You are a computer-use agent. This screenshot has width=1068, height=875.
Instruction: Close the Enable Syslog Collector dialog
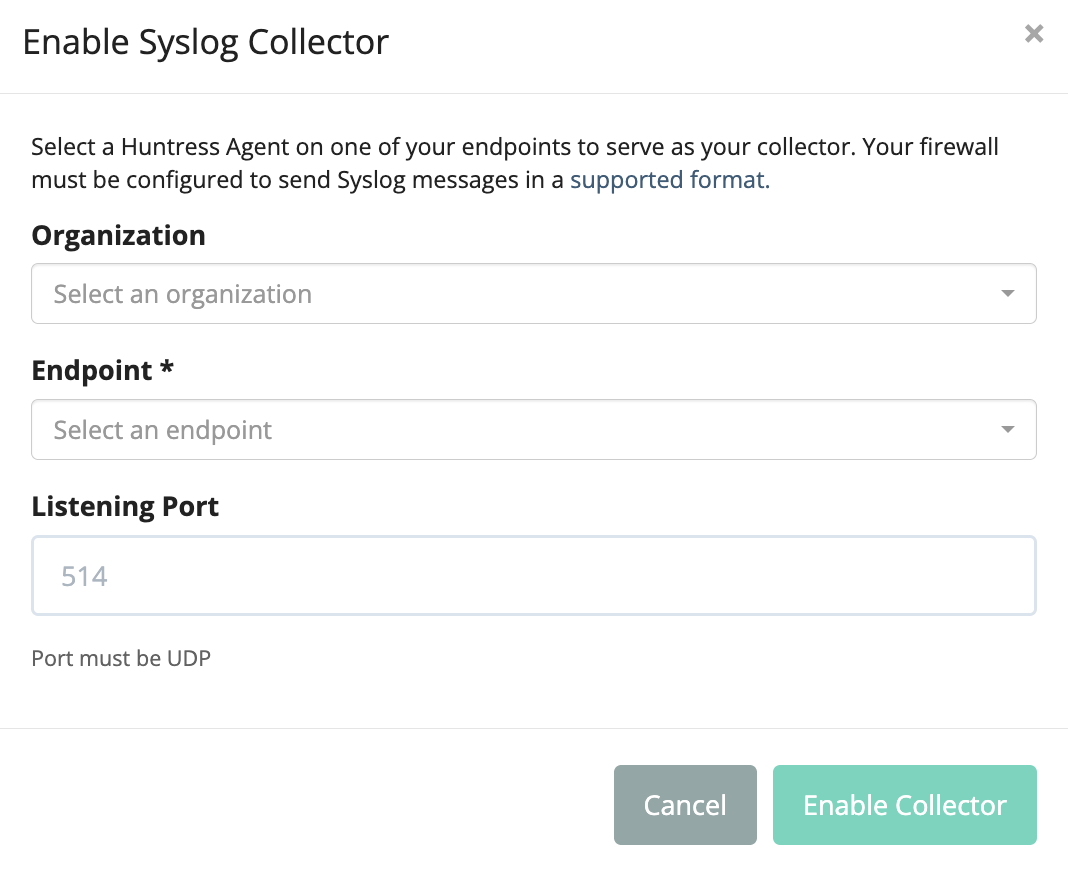(1033, 33)
